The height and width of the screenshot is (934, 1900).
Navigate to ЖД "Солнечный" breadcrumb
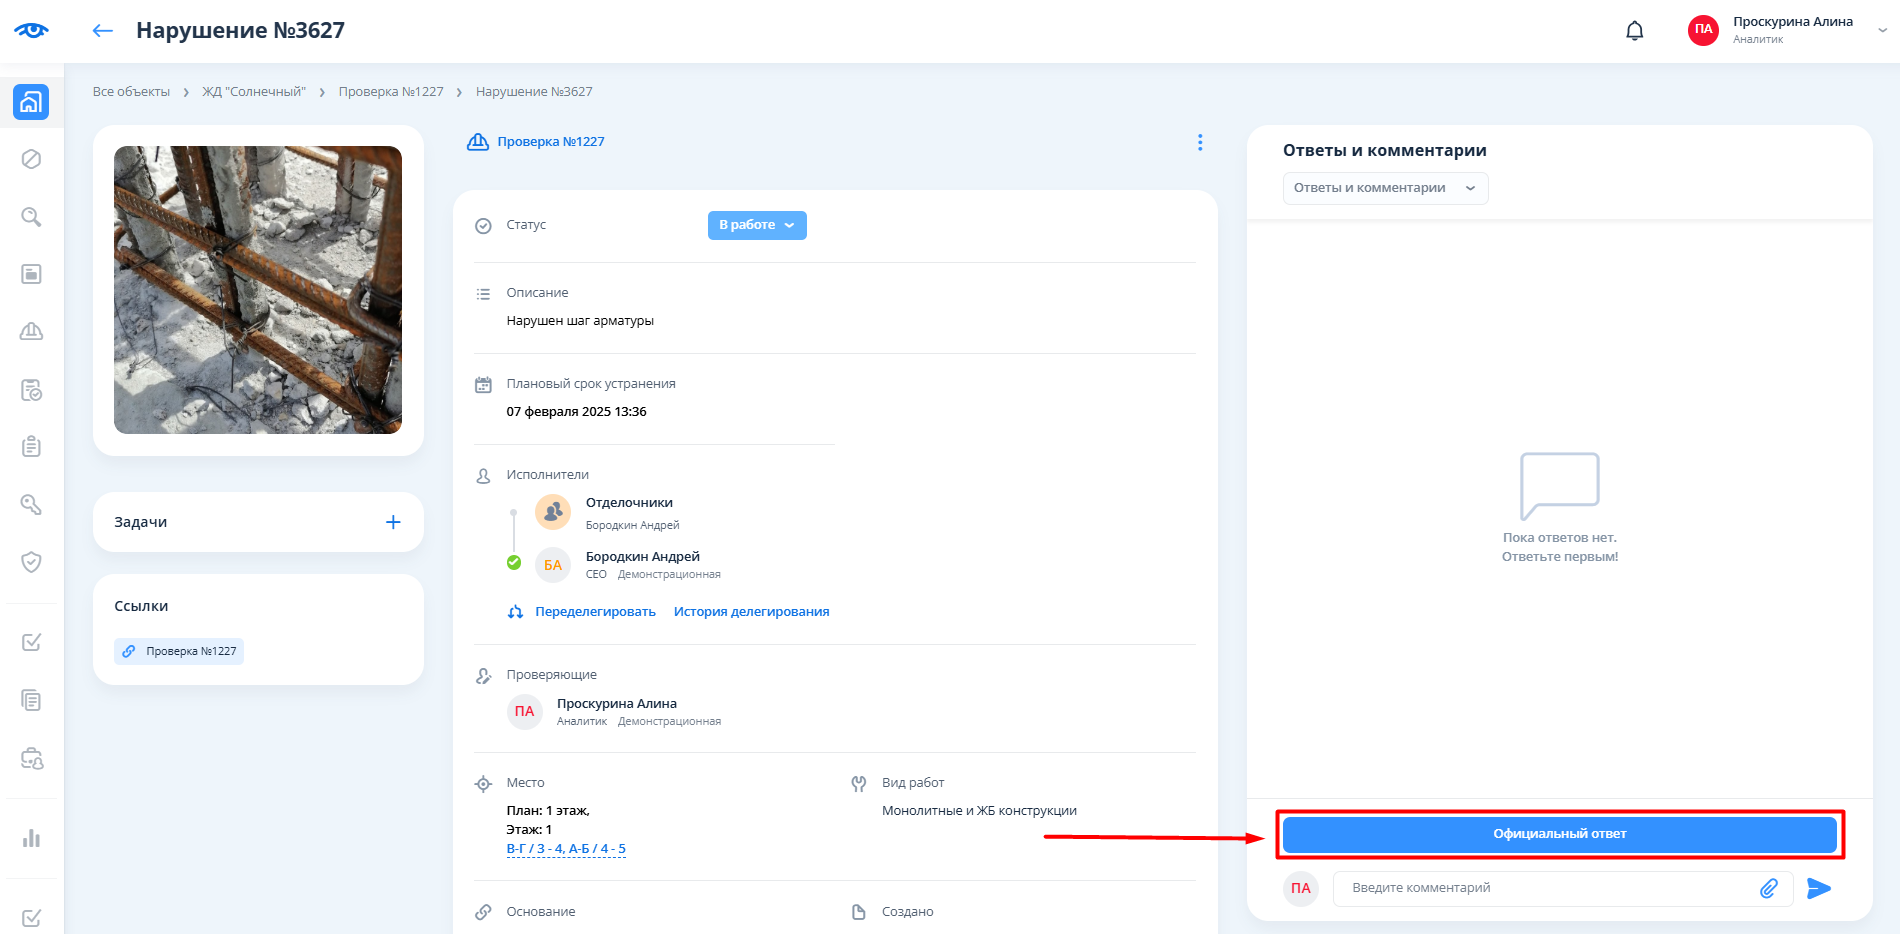254,92
